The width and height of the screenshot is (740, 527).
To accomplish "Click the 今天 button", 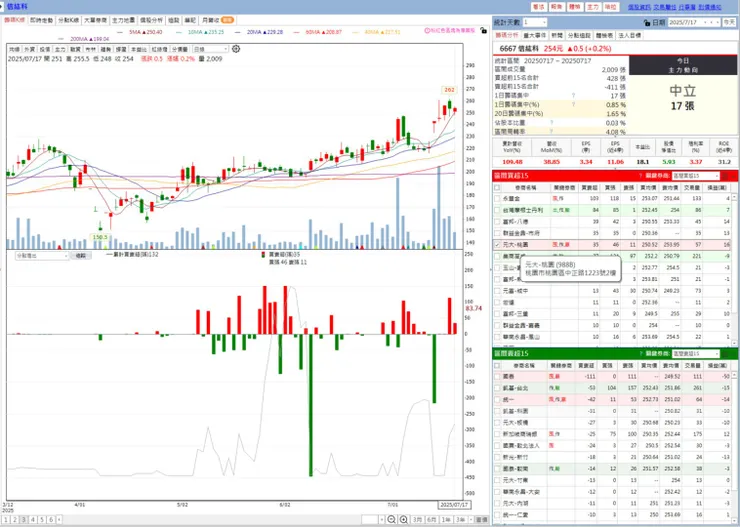I will pyautogui.click(x=729, y=23).
